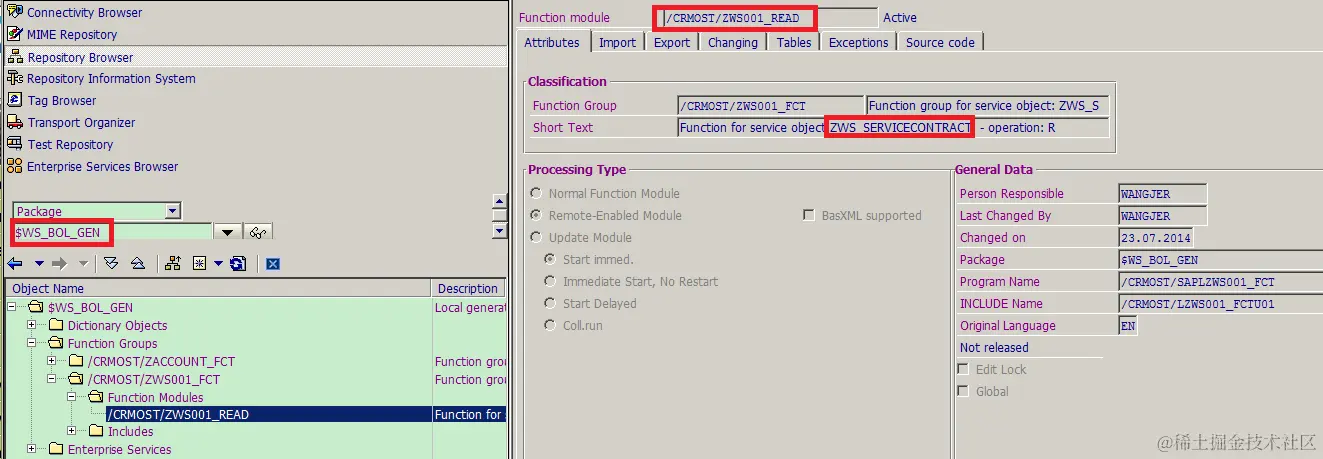Expand the /CRMOST/ZACCOUNT_FCT node
Screen dimensions: 1323x459
click(x=52, y=361)
